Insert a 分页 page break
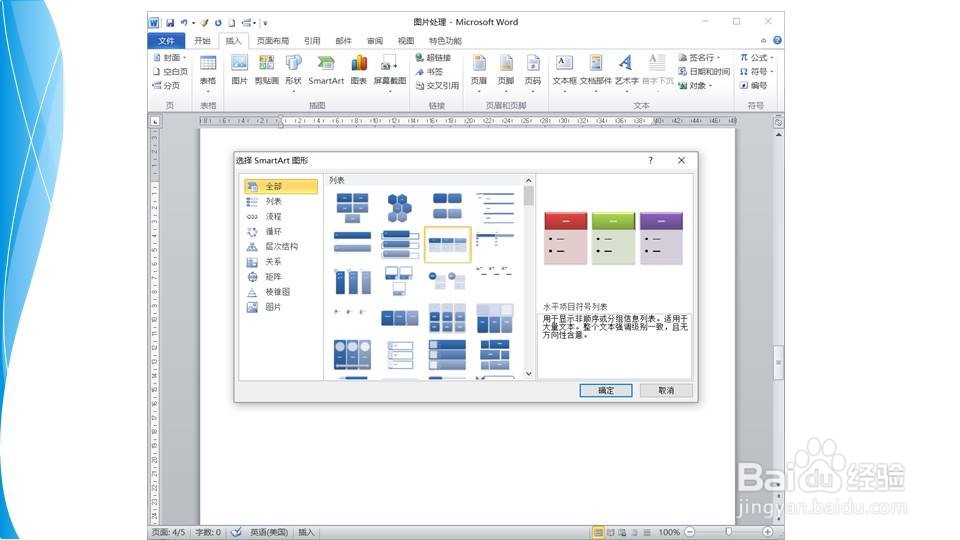960x540 pixels. coord(166,86)
